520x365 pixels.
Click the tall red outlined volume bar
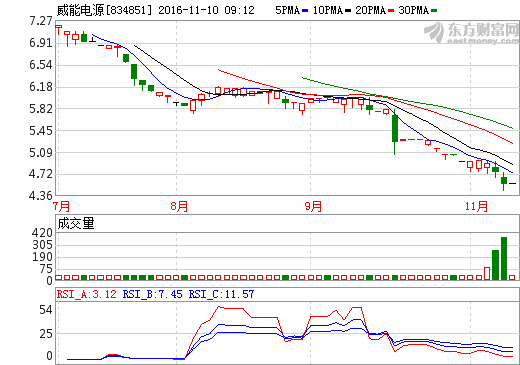coord(487,273)
